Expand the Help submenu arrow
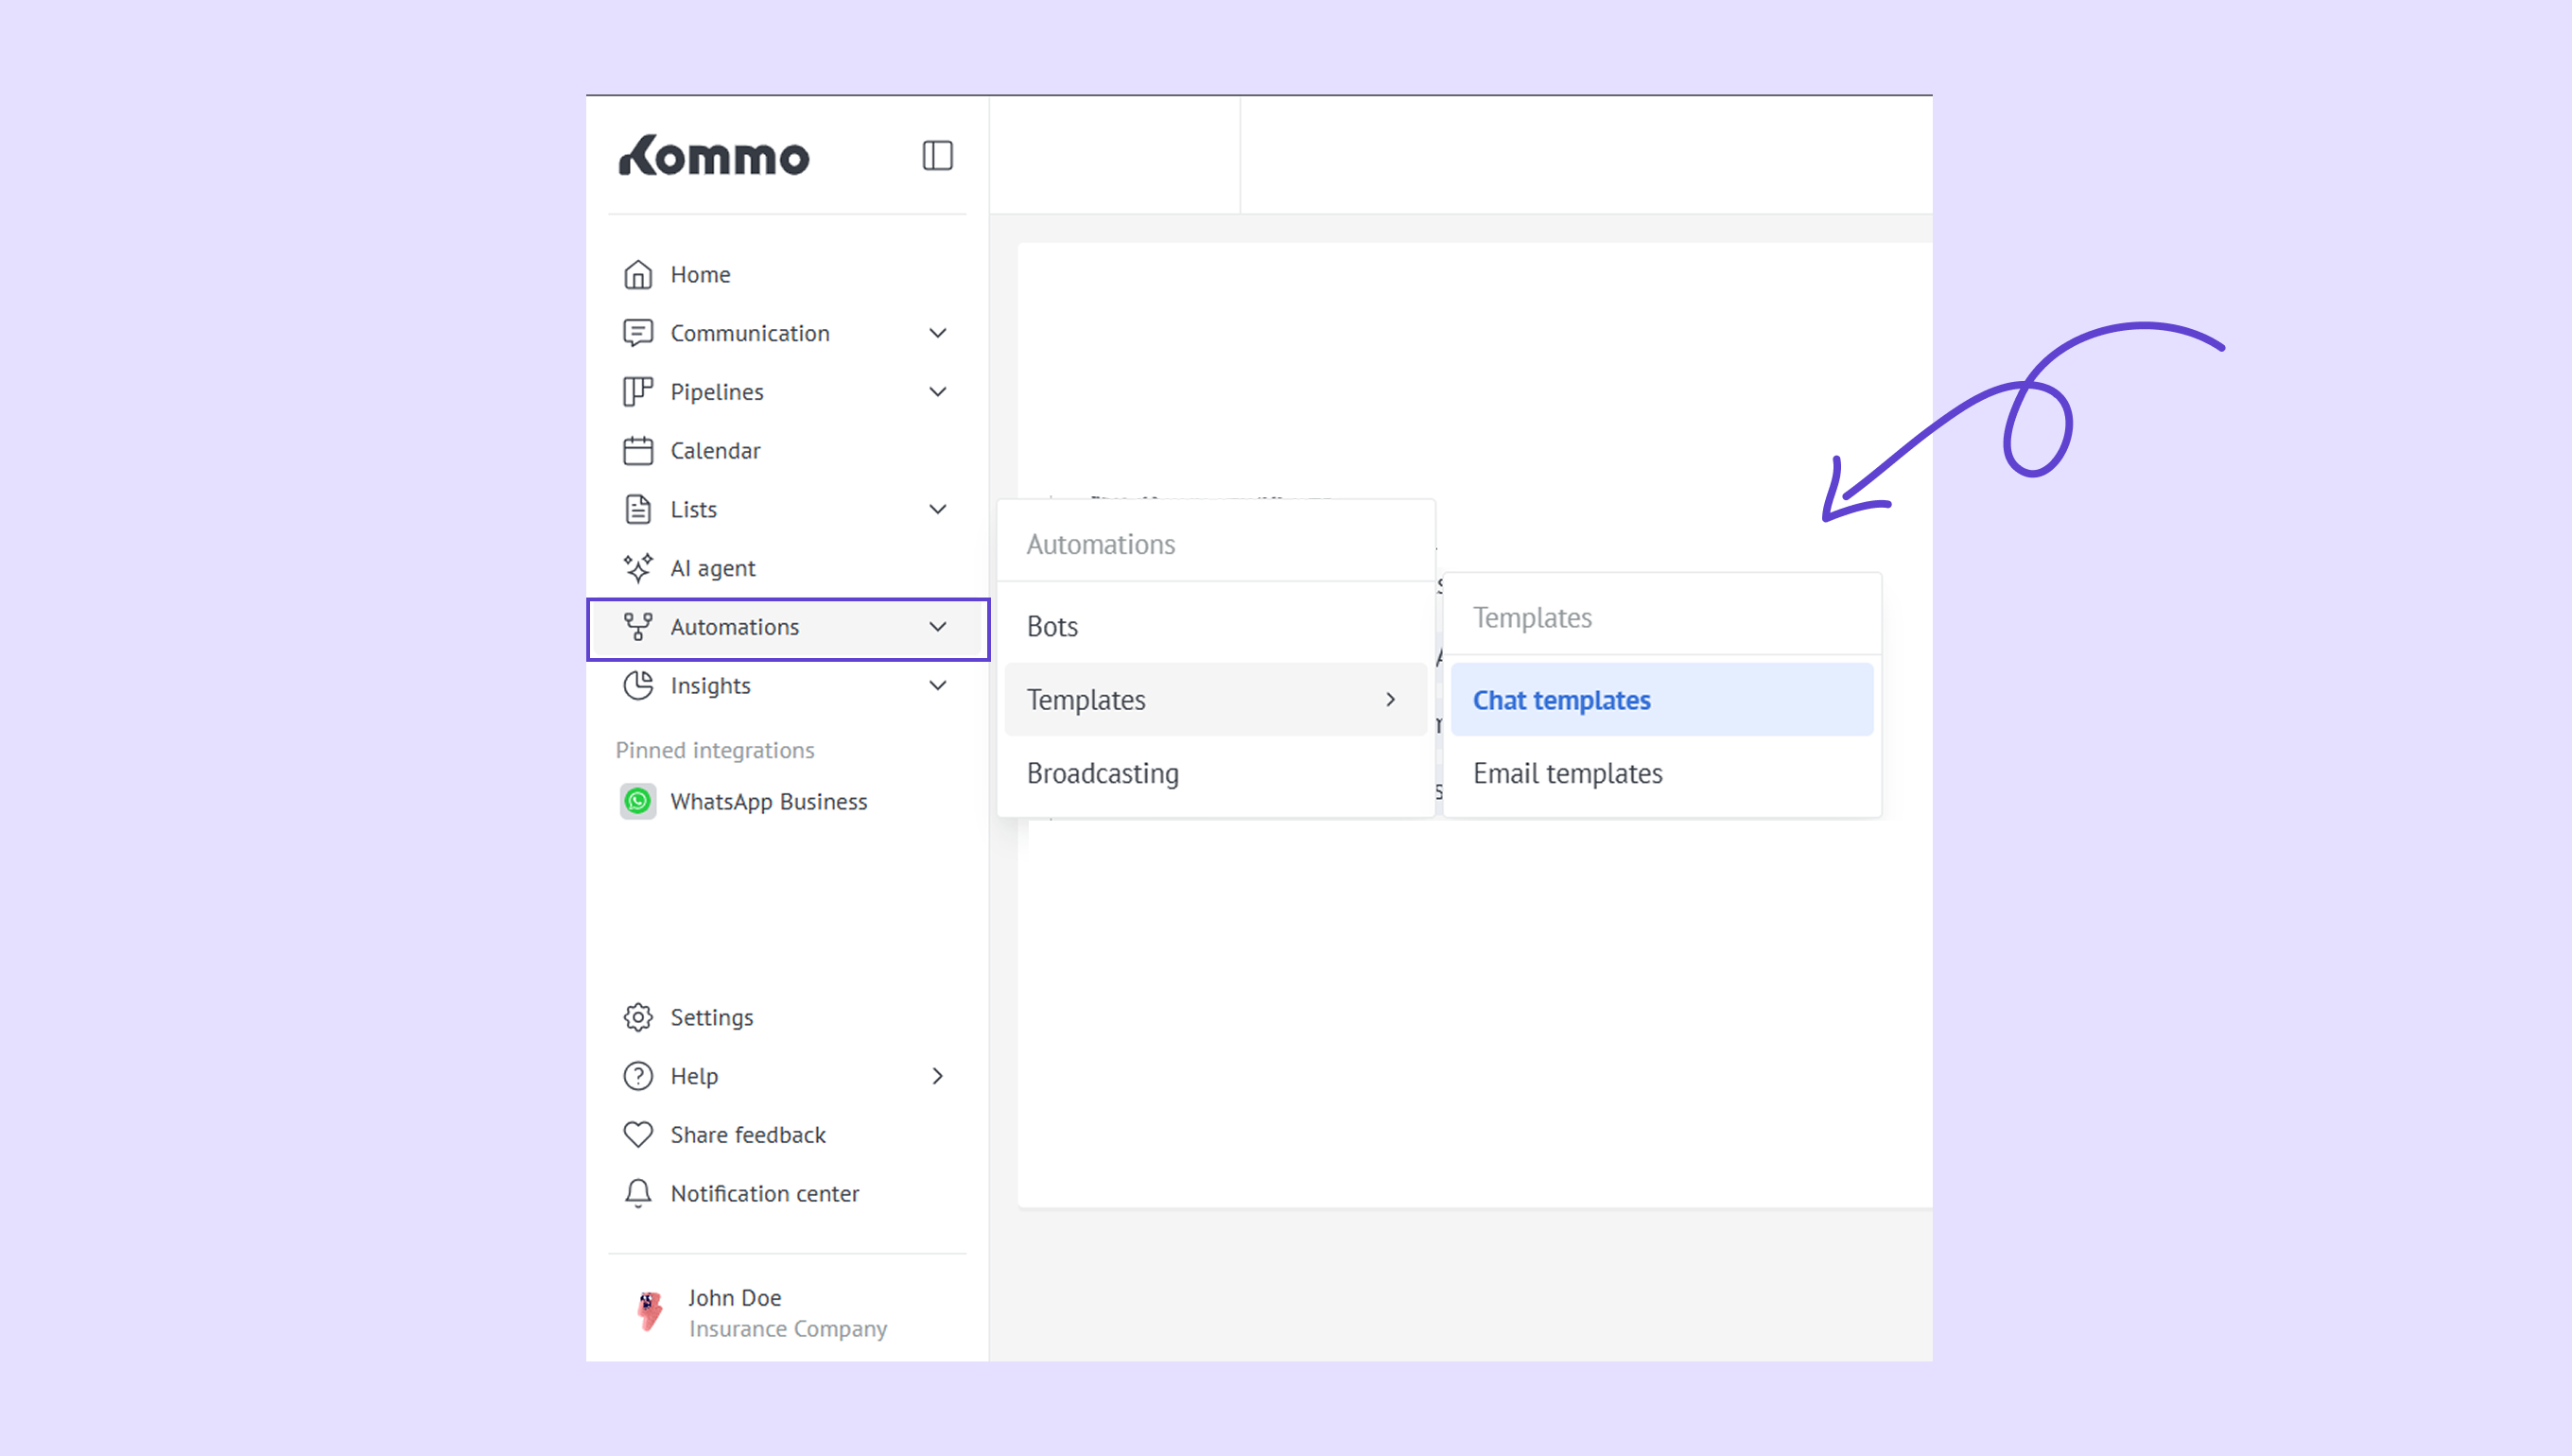Screen dimensions: 2572x1456 (x=937, y=1076)
